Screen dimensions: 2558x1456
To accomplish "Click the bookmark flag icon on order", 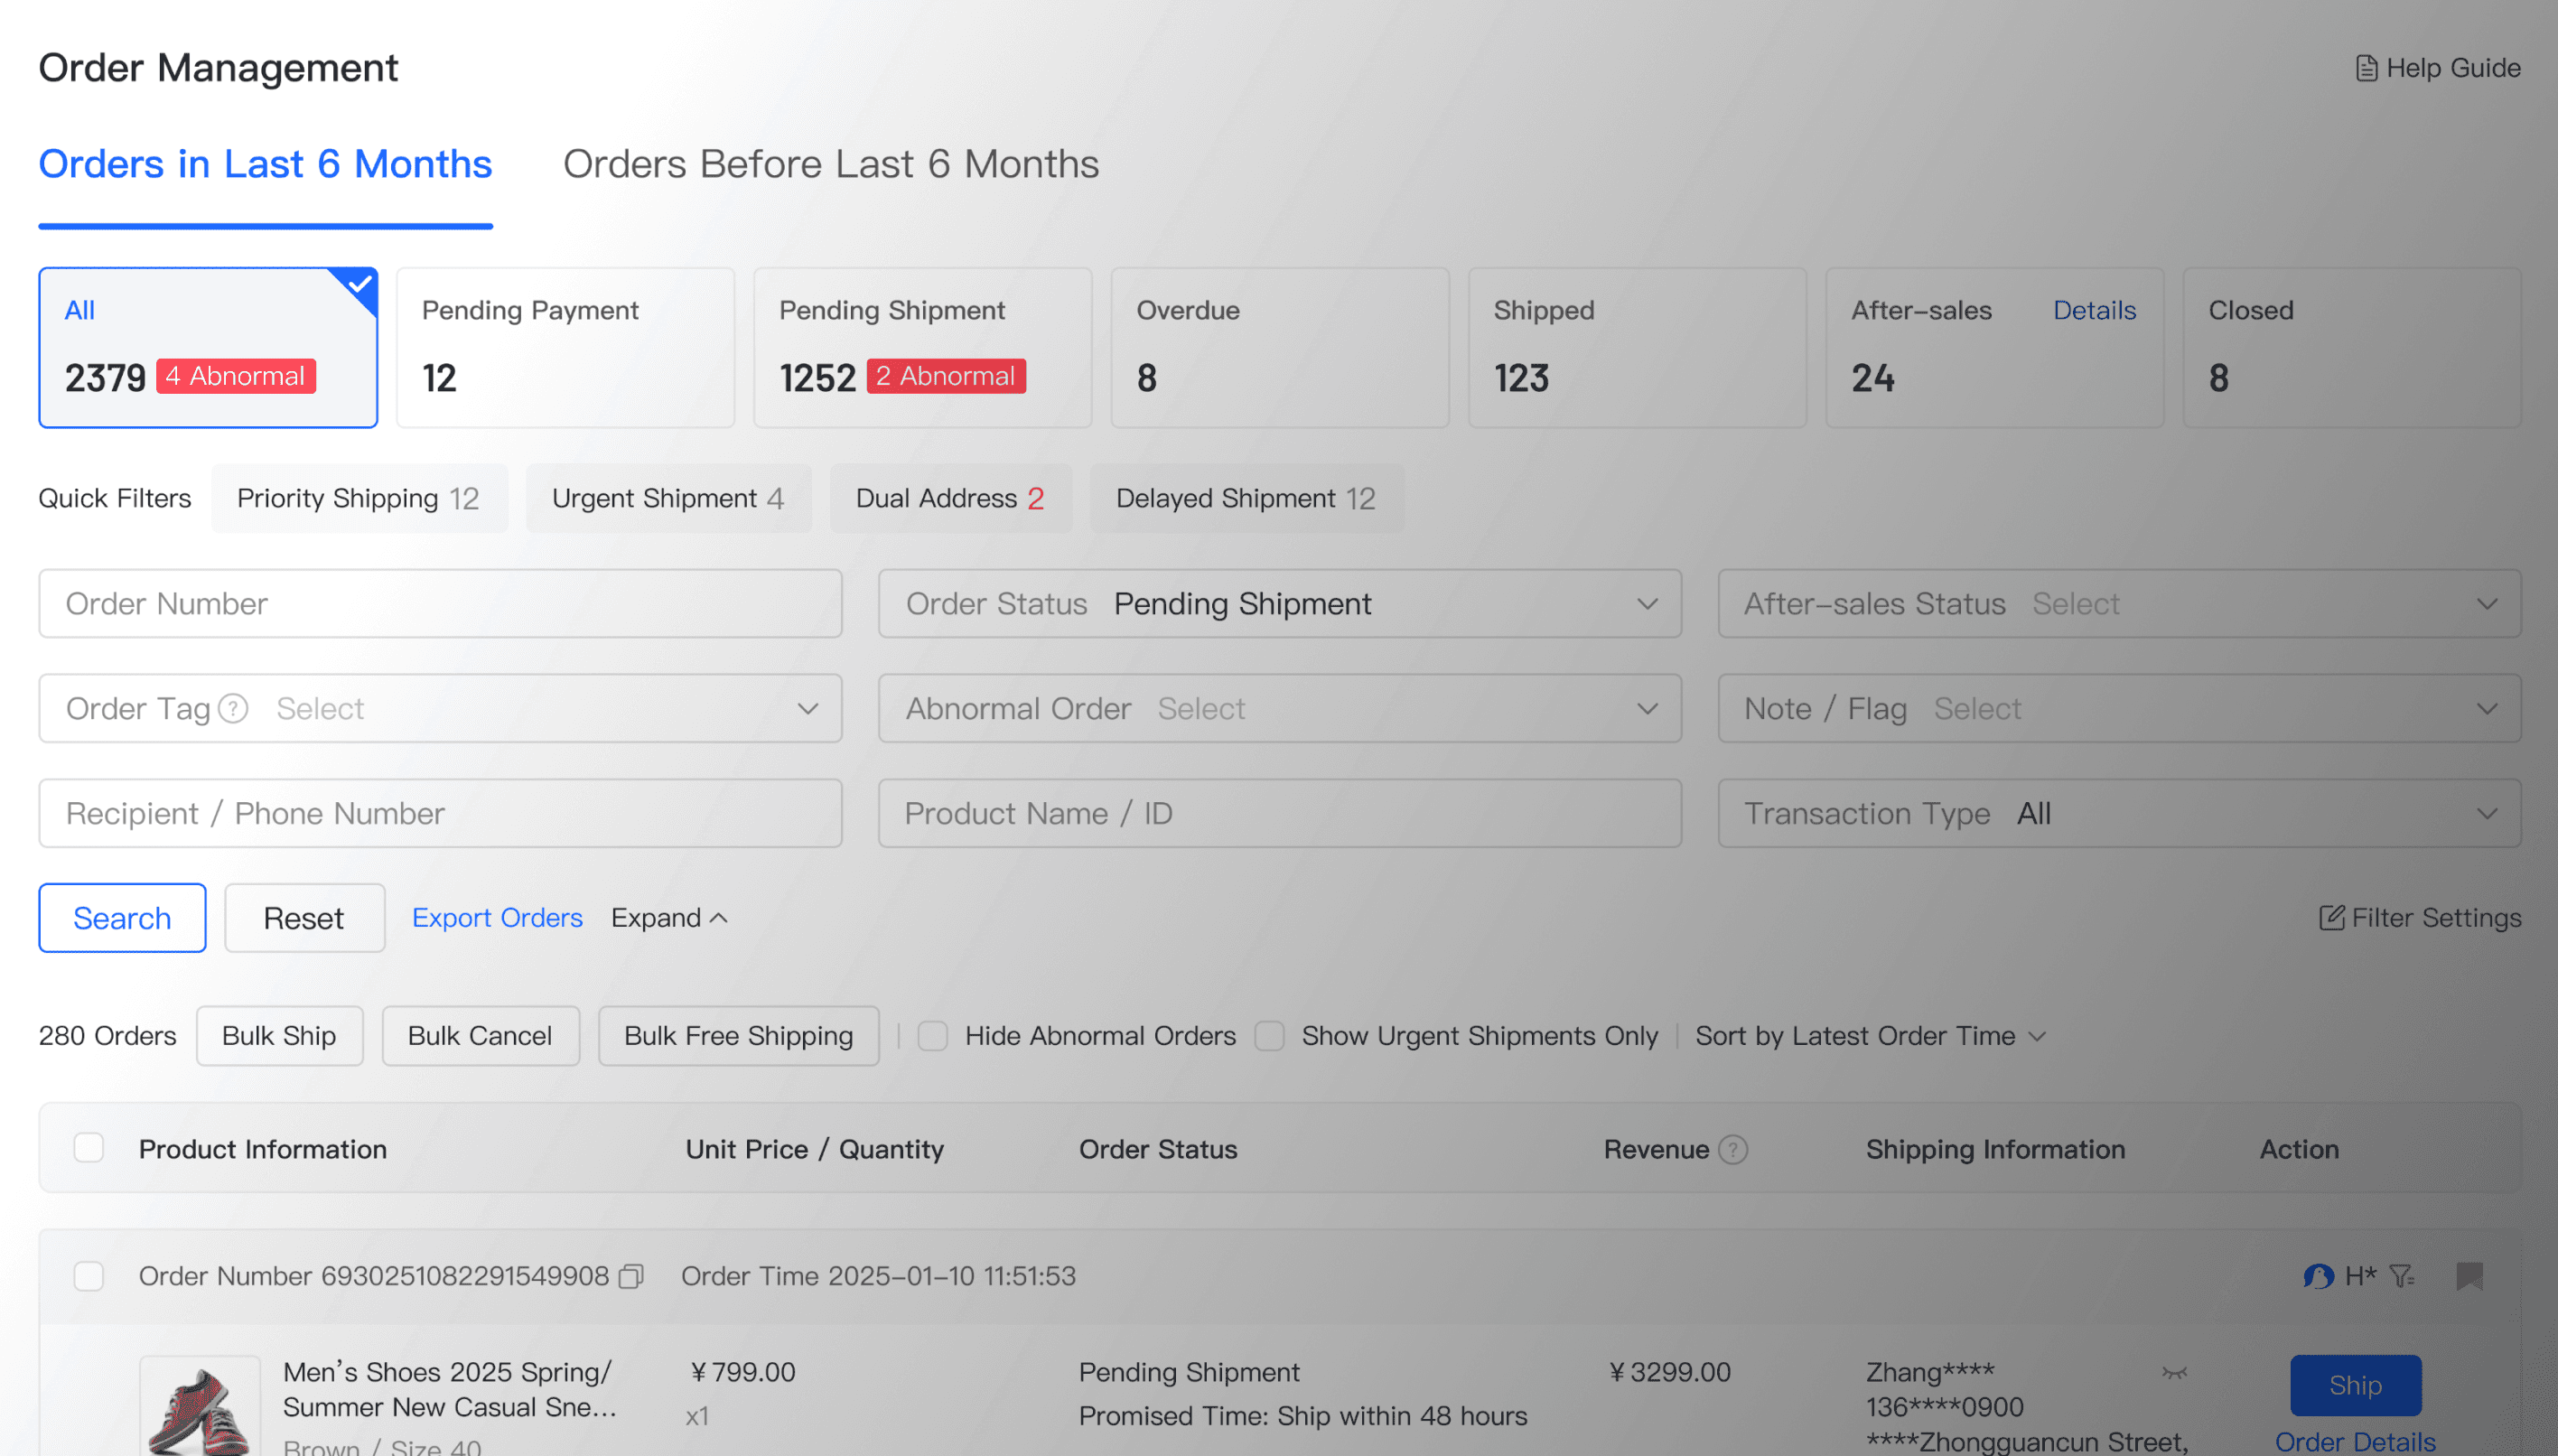I will click(2469, 1276).
